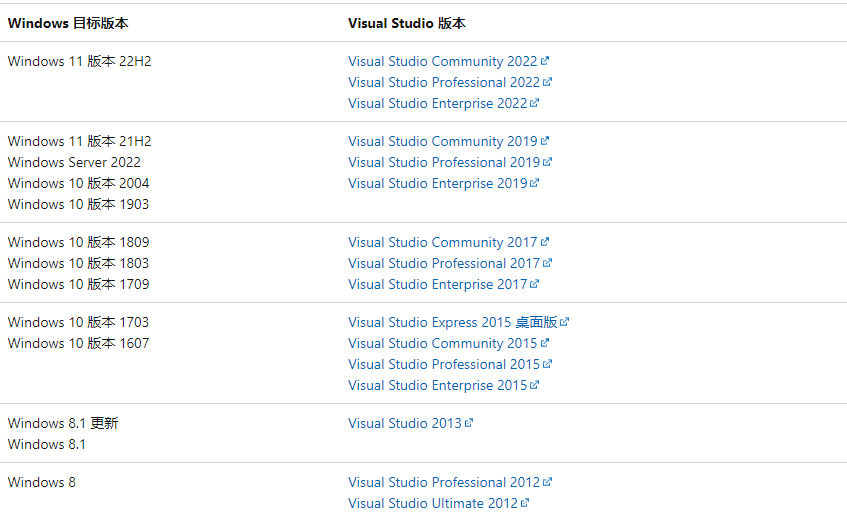Select the 'Windows 11 版本 21H2' text

click(79, 141)
